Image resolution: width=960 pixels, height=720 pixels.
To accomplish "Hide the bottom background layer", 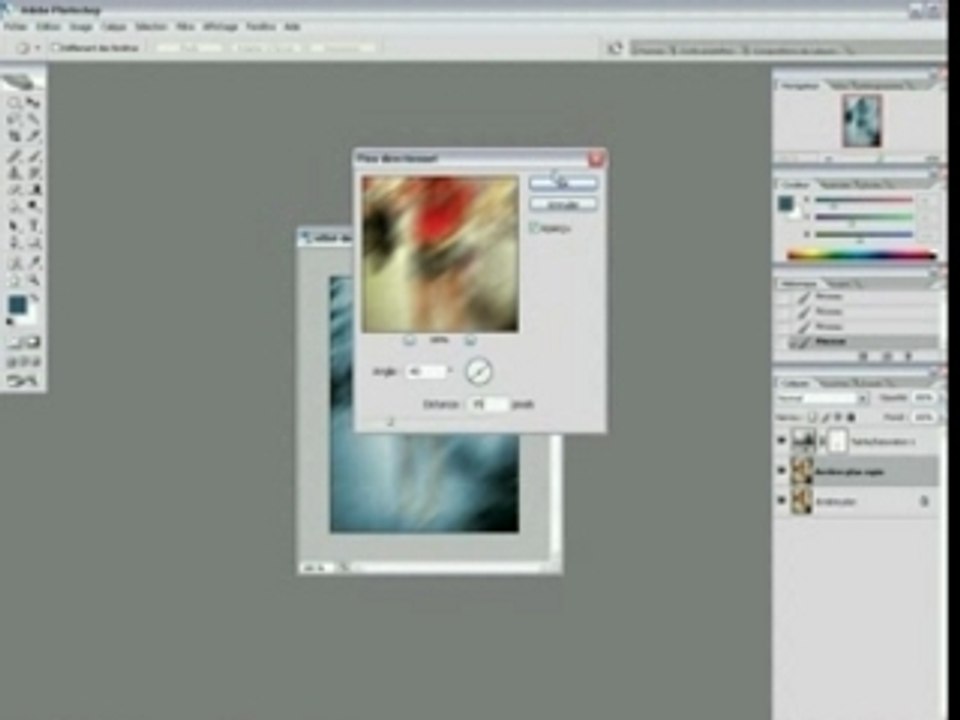I will pos(781,500).
